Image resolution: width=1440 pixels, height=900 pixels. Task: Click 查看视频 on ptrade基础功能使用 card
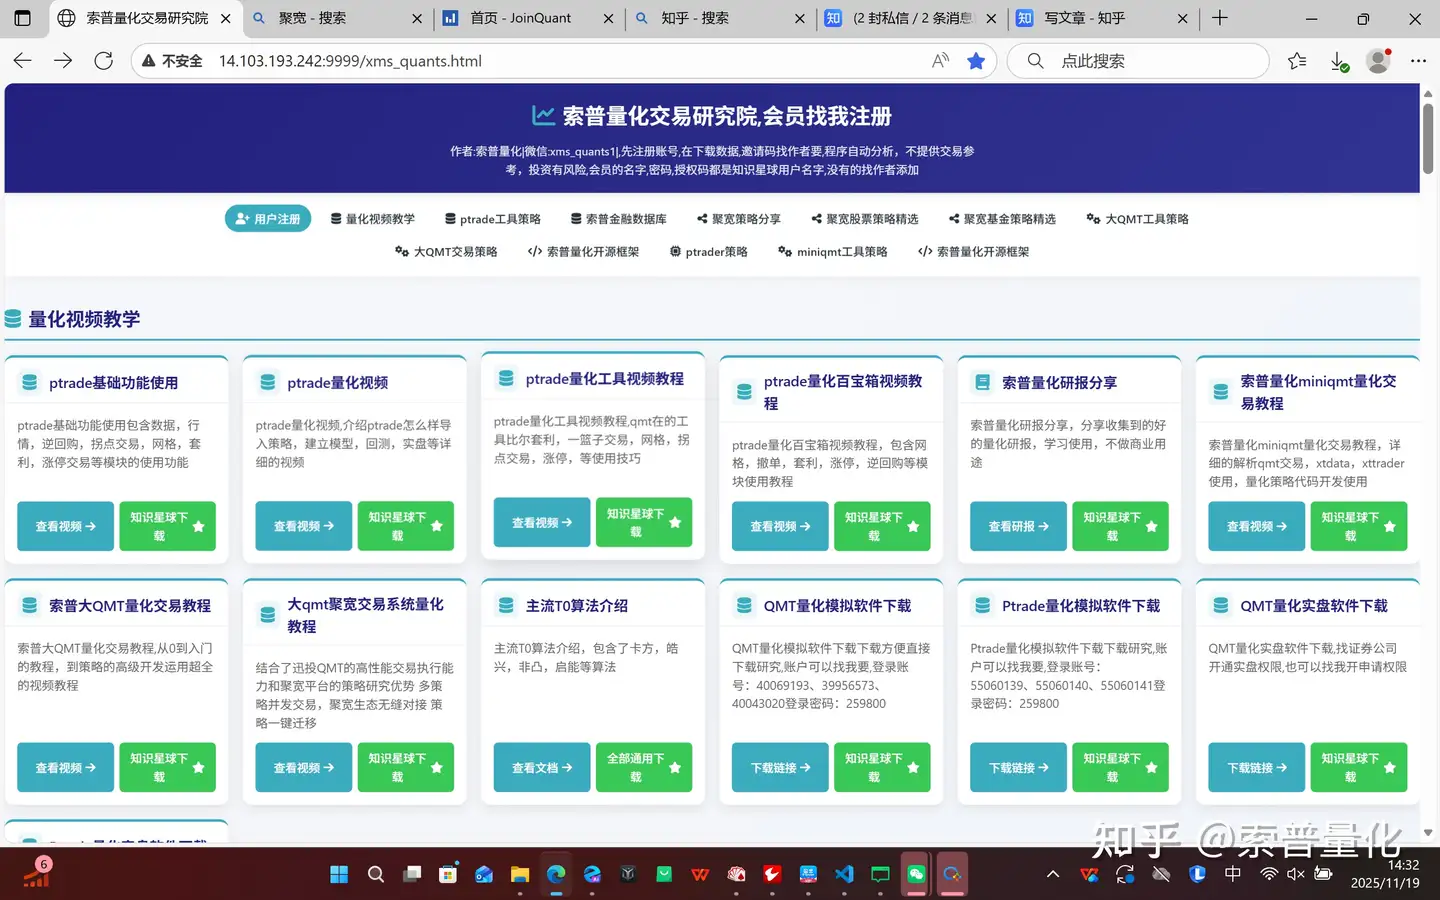[x=66, y=526]
